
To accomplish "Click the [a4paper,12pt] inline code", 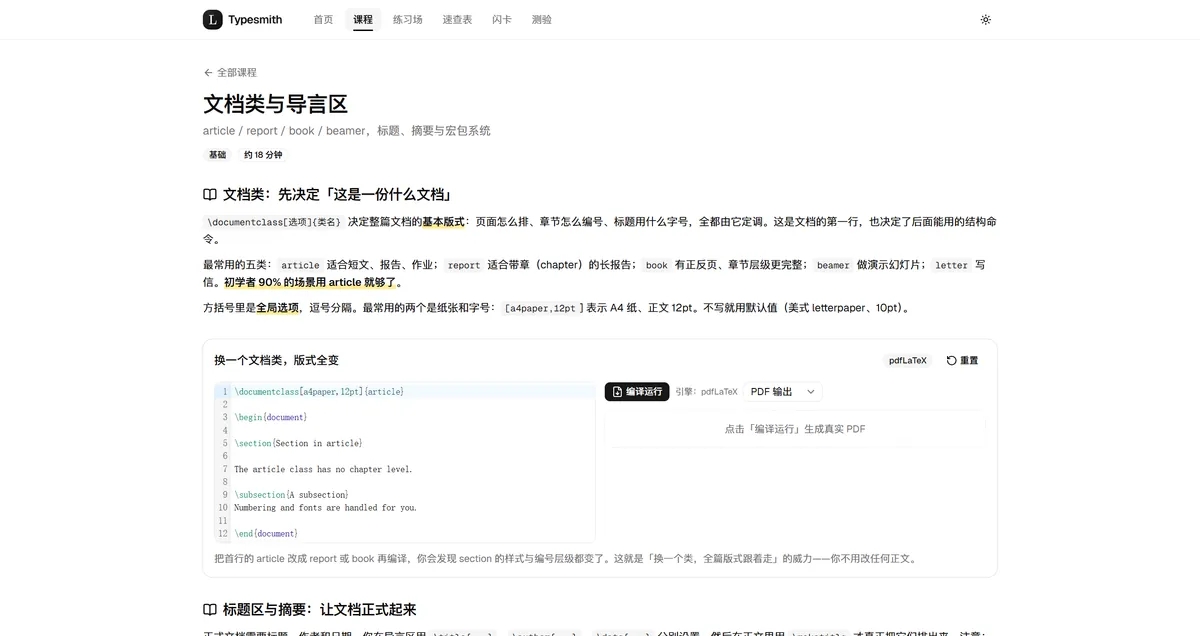I will pos(541,308).
